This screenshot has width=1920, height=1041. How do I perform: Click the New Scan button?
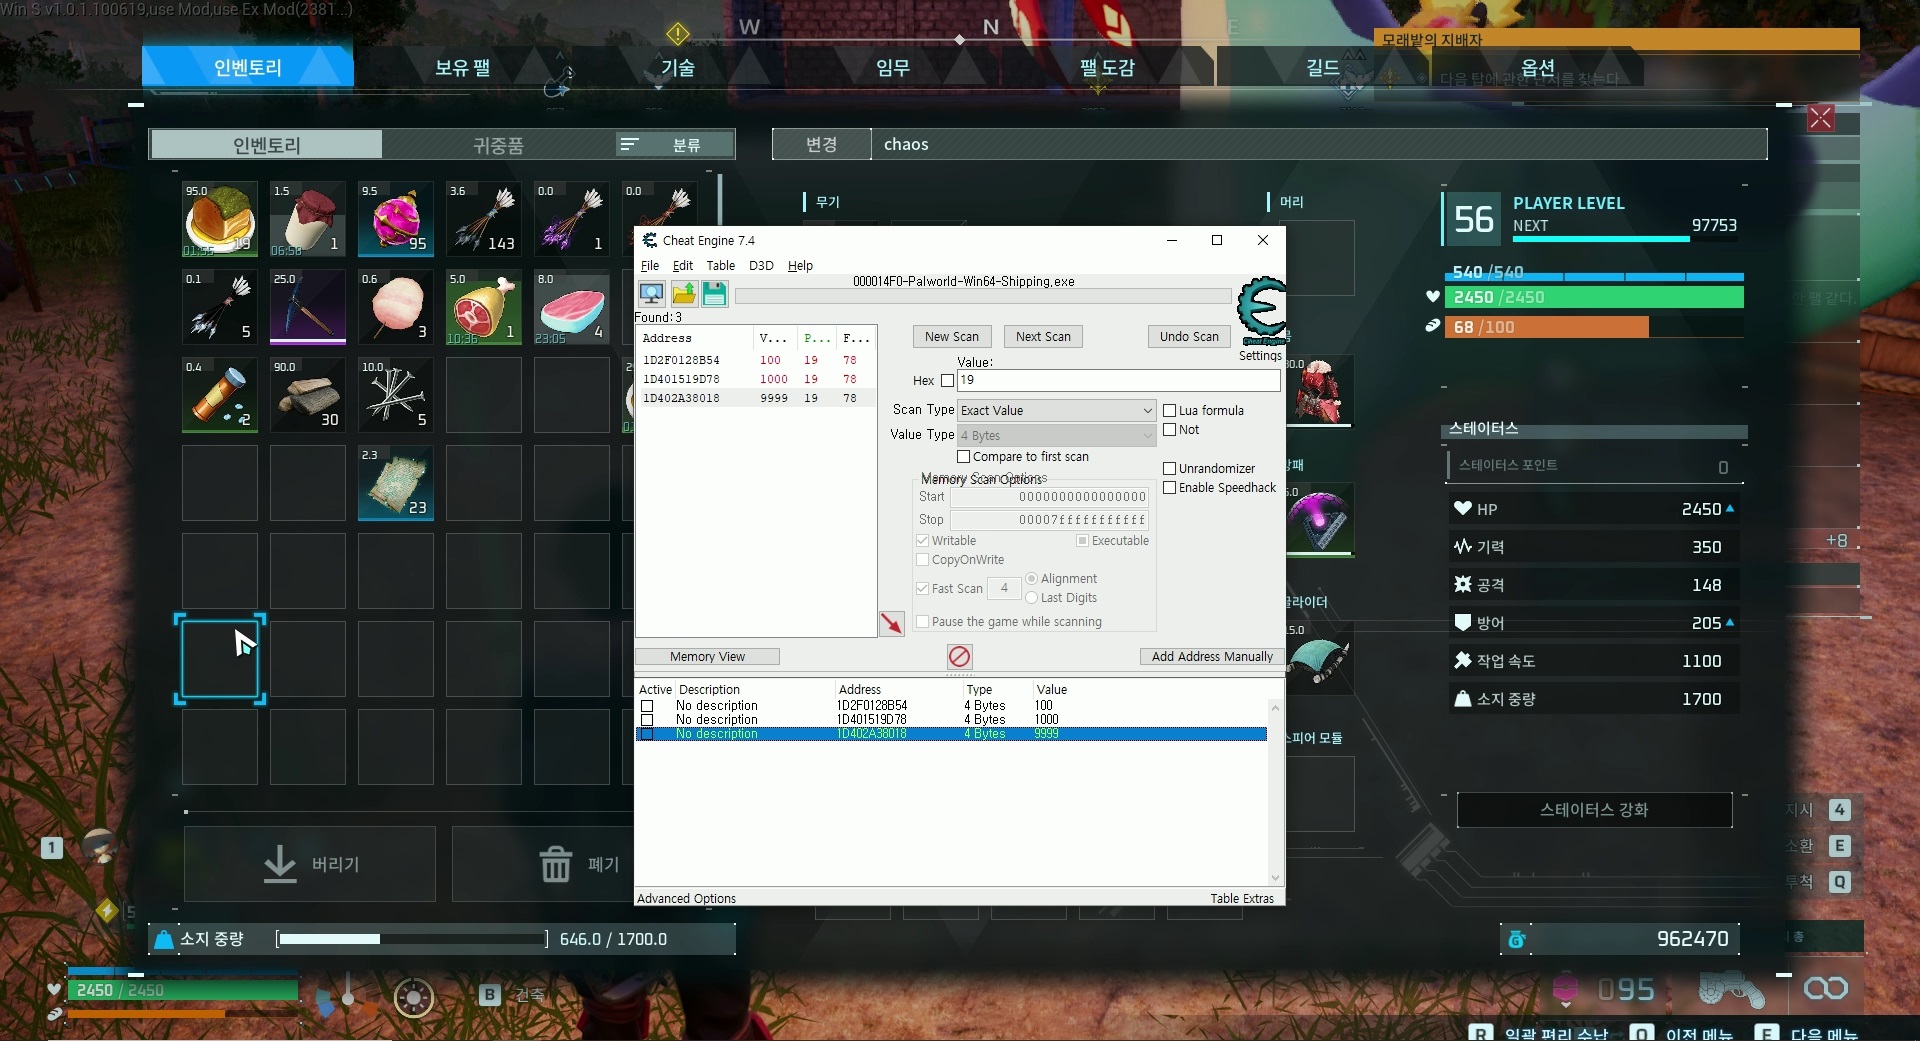(x=952, y=337)
